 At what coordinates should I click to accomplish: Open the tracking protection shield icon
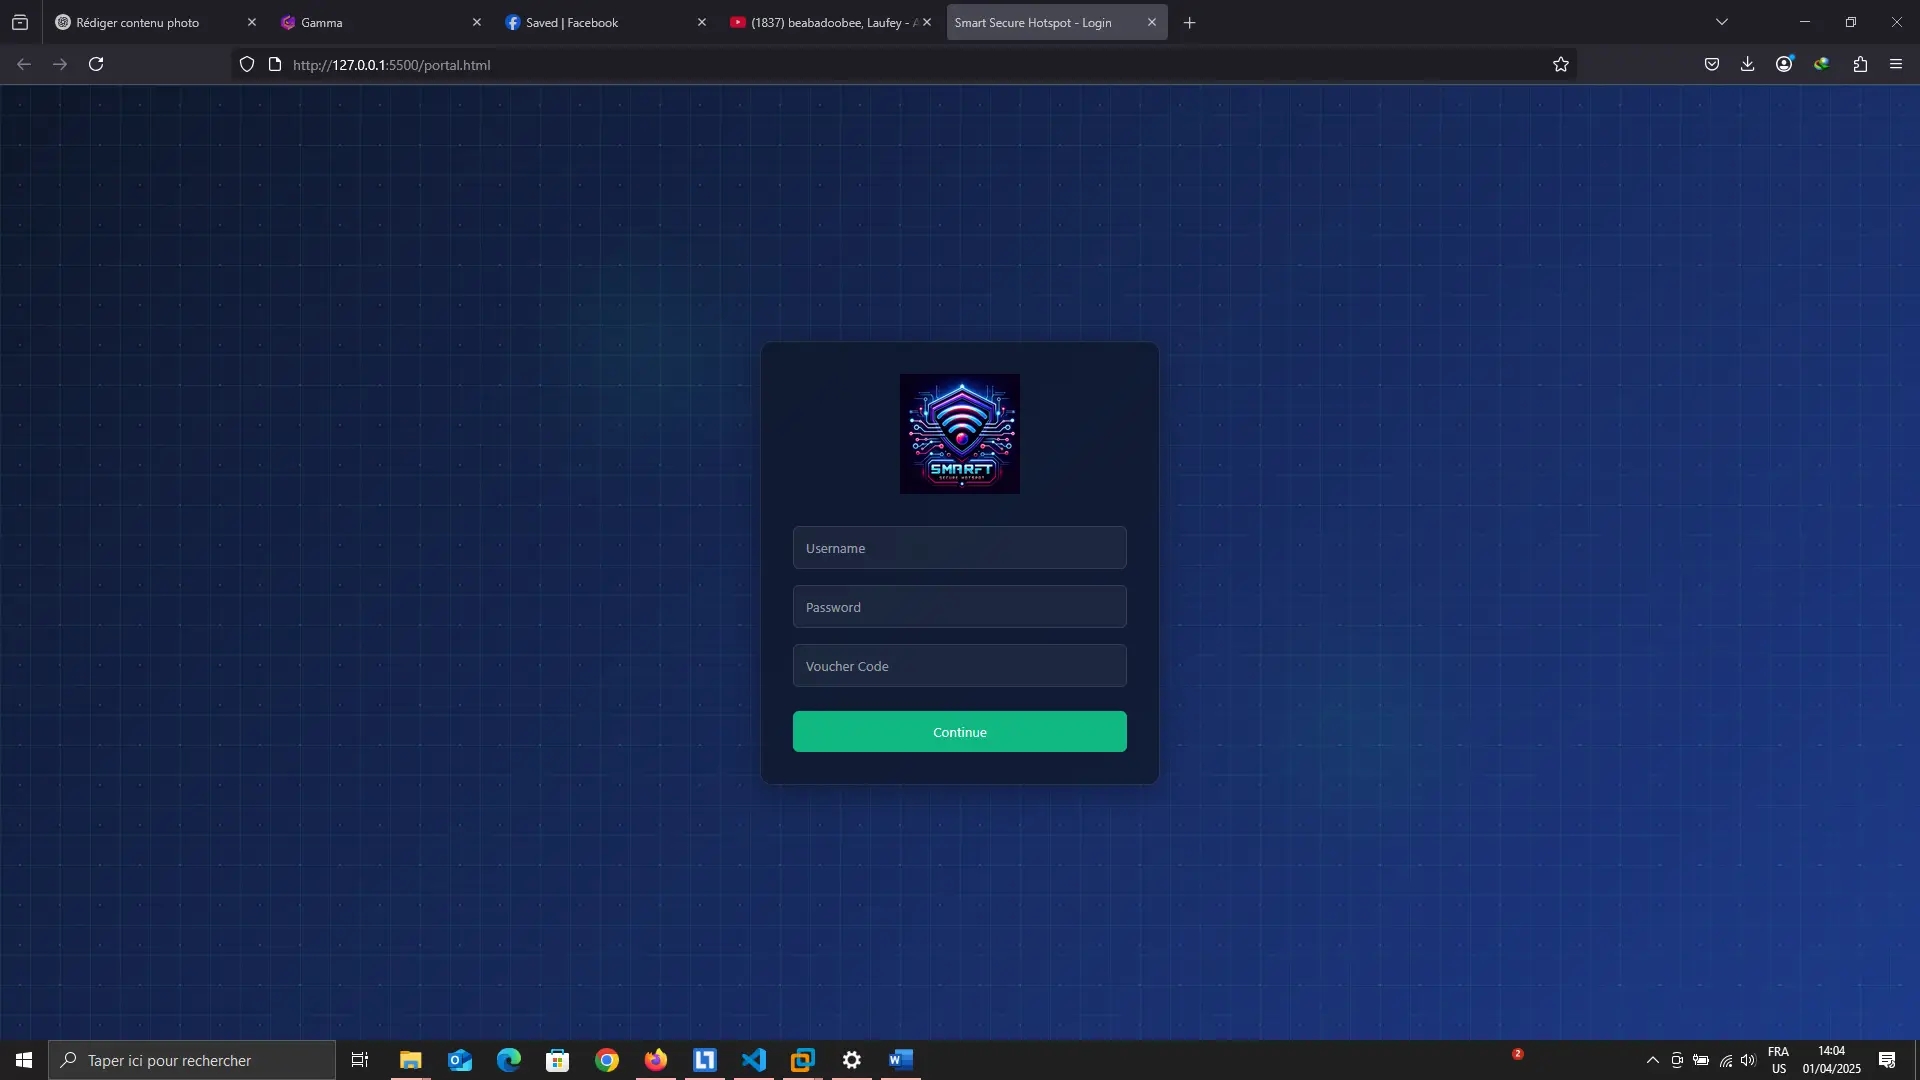[x=247, y=65]
